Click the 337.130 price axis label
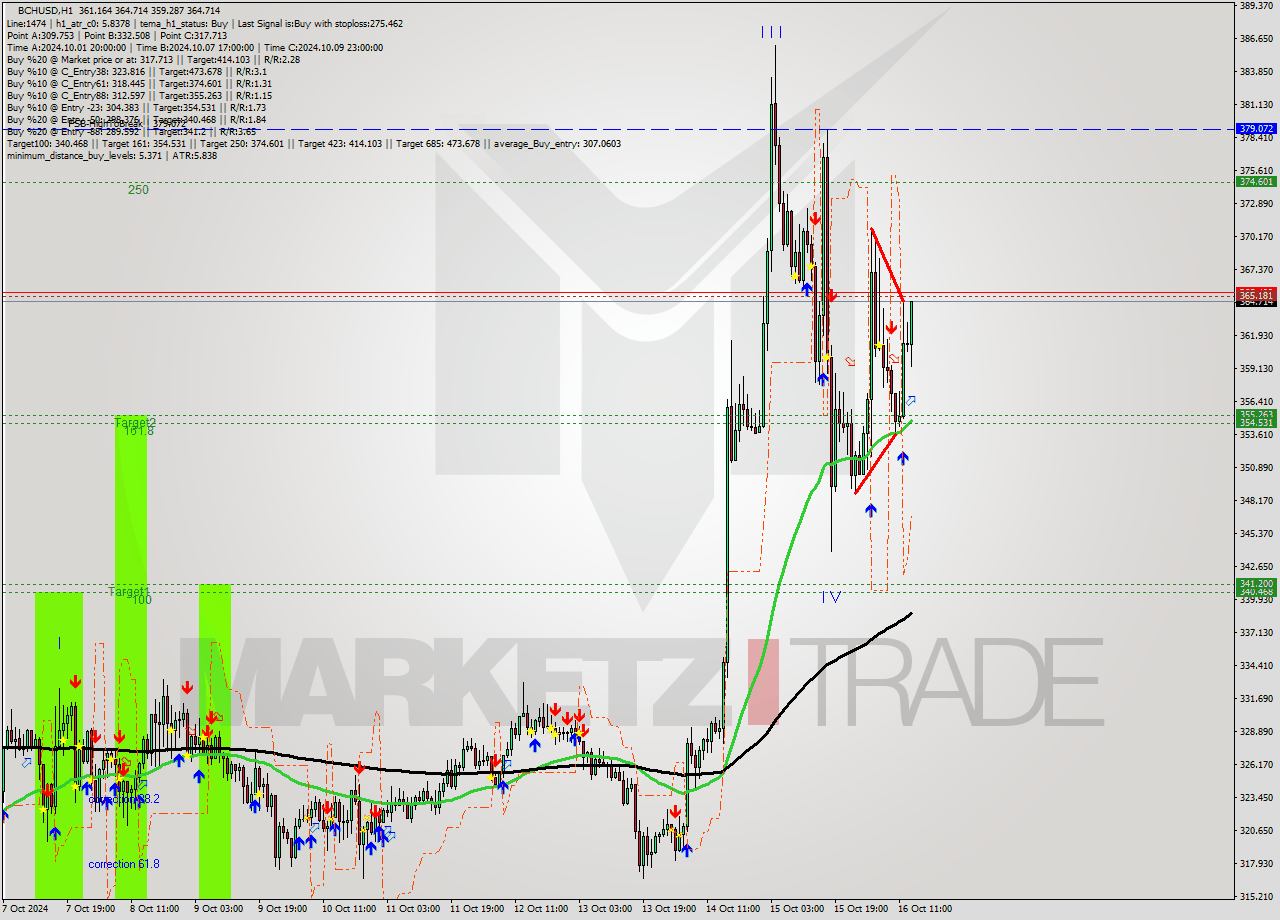 [x=1256, y=633]
